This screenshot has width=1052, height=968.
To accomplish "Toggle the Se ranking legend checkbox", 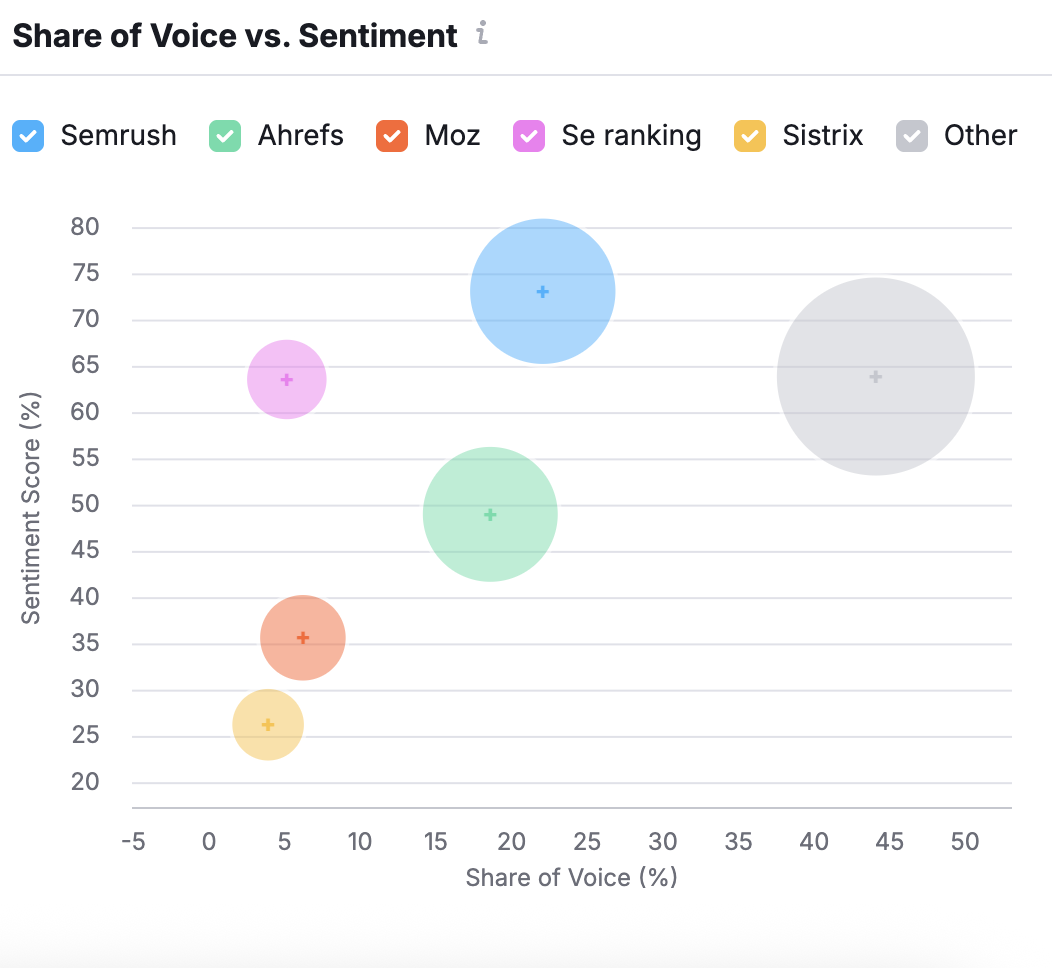I will pyautogui.click(x=529, y=136).
